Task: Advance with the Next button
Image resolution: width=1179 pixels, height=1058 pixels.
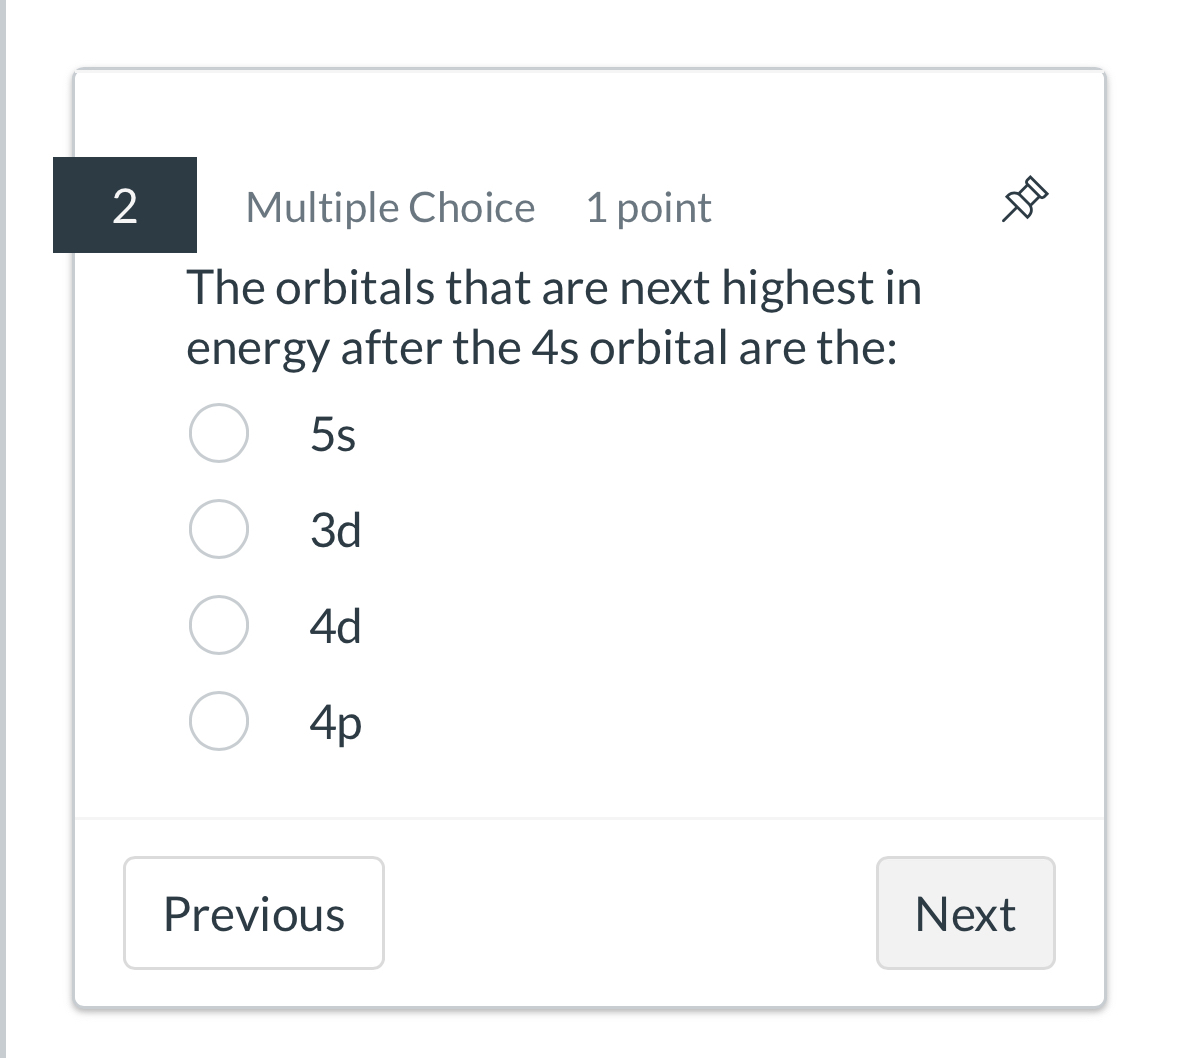Action: pos(965,912)
